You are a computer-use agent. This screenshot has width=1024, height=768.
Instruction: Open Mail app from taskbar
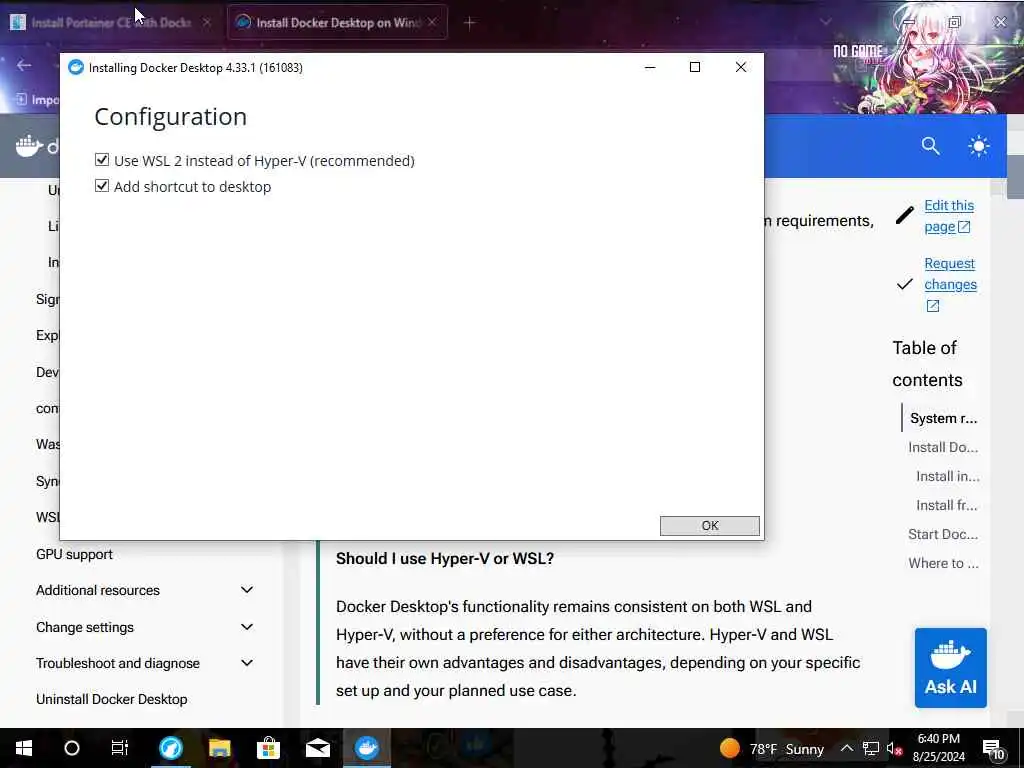click(x=317, y=748)
